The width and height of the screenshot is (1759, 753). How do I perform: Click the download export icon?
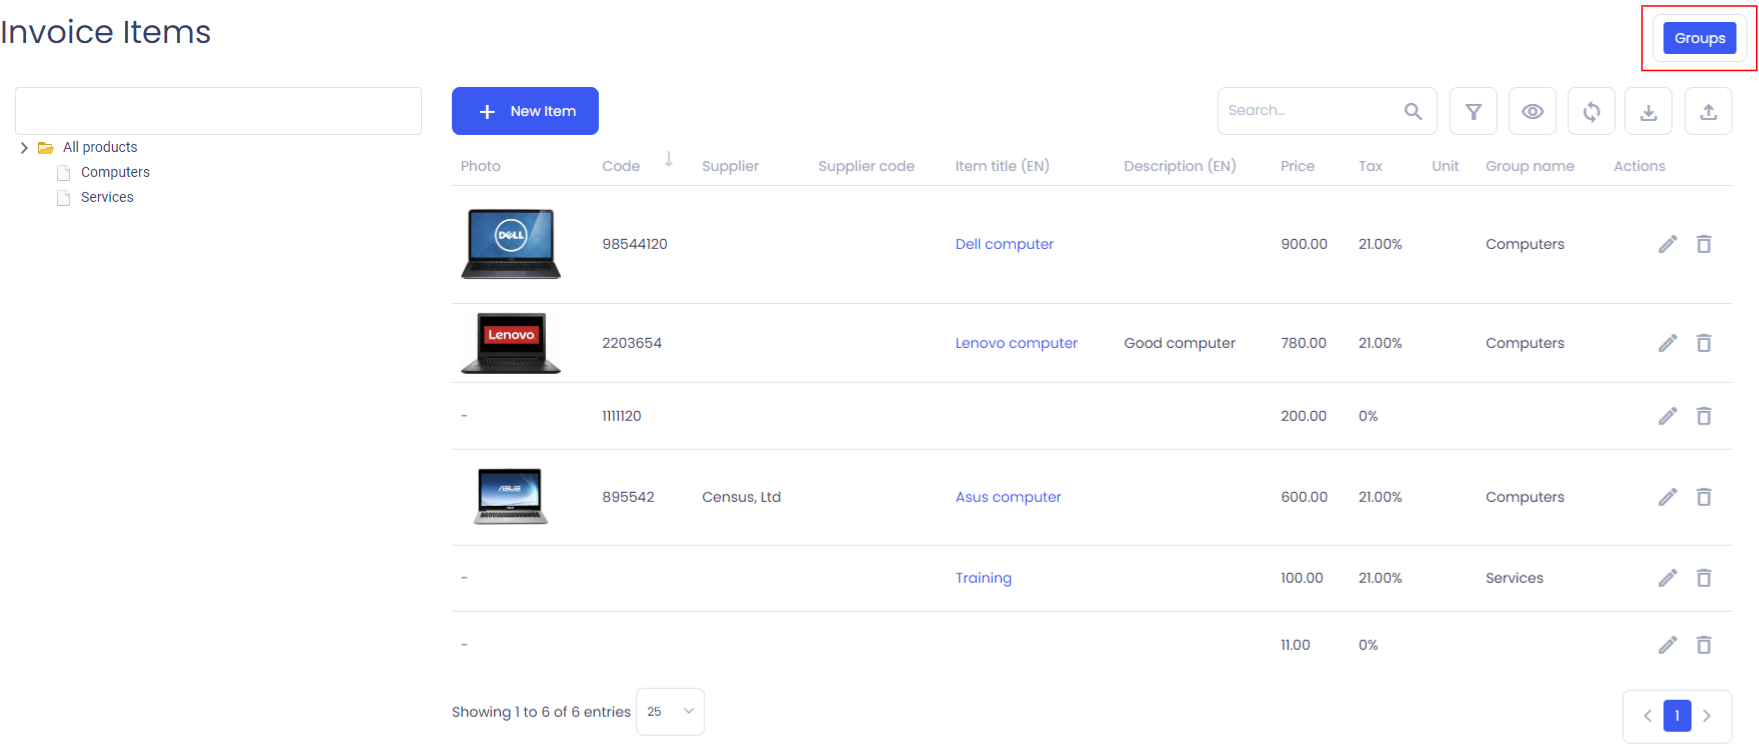[1649, 111]
